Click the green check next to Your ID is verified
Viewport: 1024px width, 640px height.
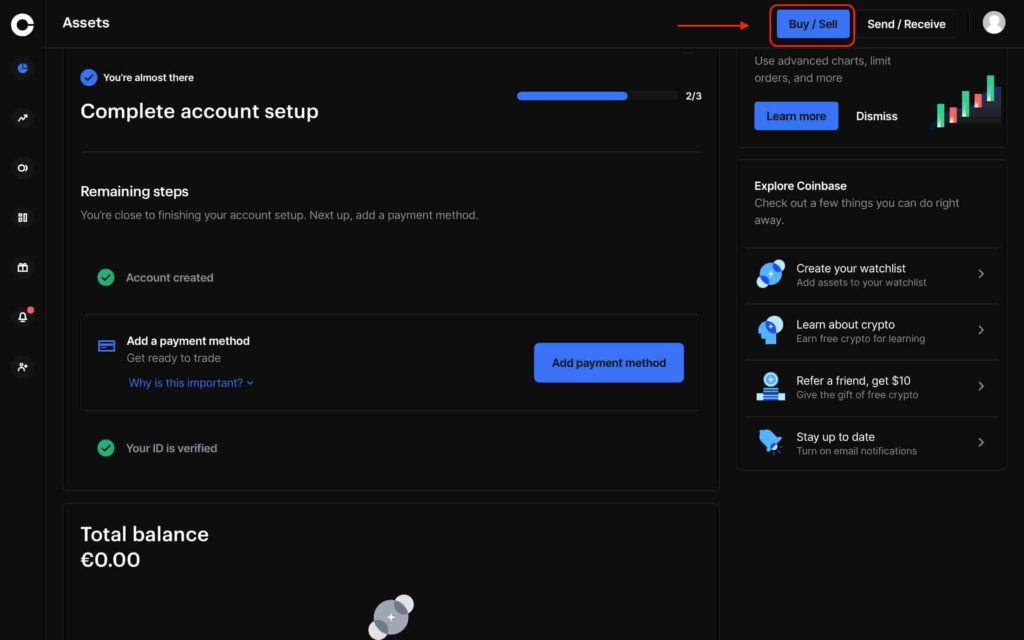point(106,448)
